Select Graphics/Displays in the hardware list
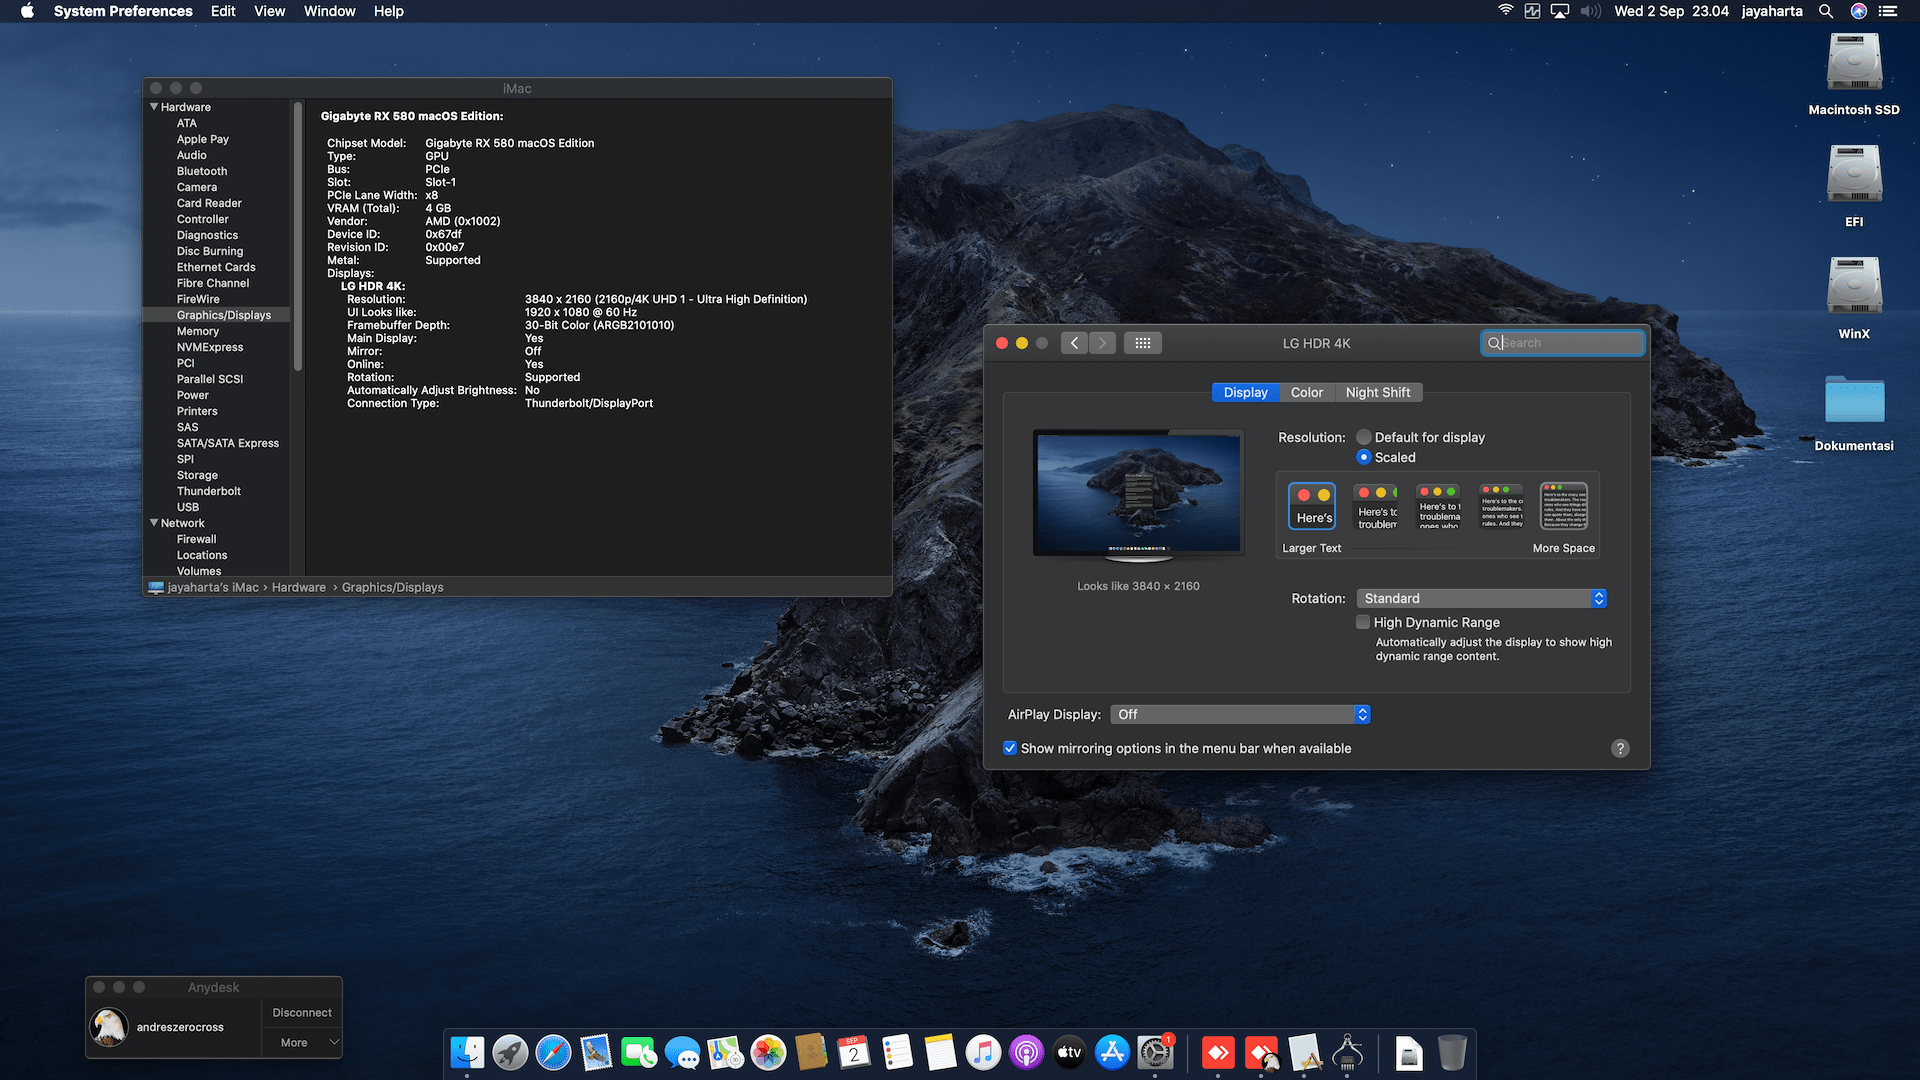 click(x=224, y=314)
